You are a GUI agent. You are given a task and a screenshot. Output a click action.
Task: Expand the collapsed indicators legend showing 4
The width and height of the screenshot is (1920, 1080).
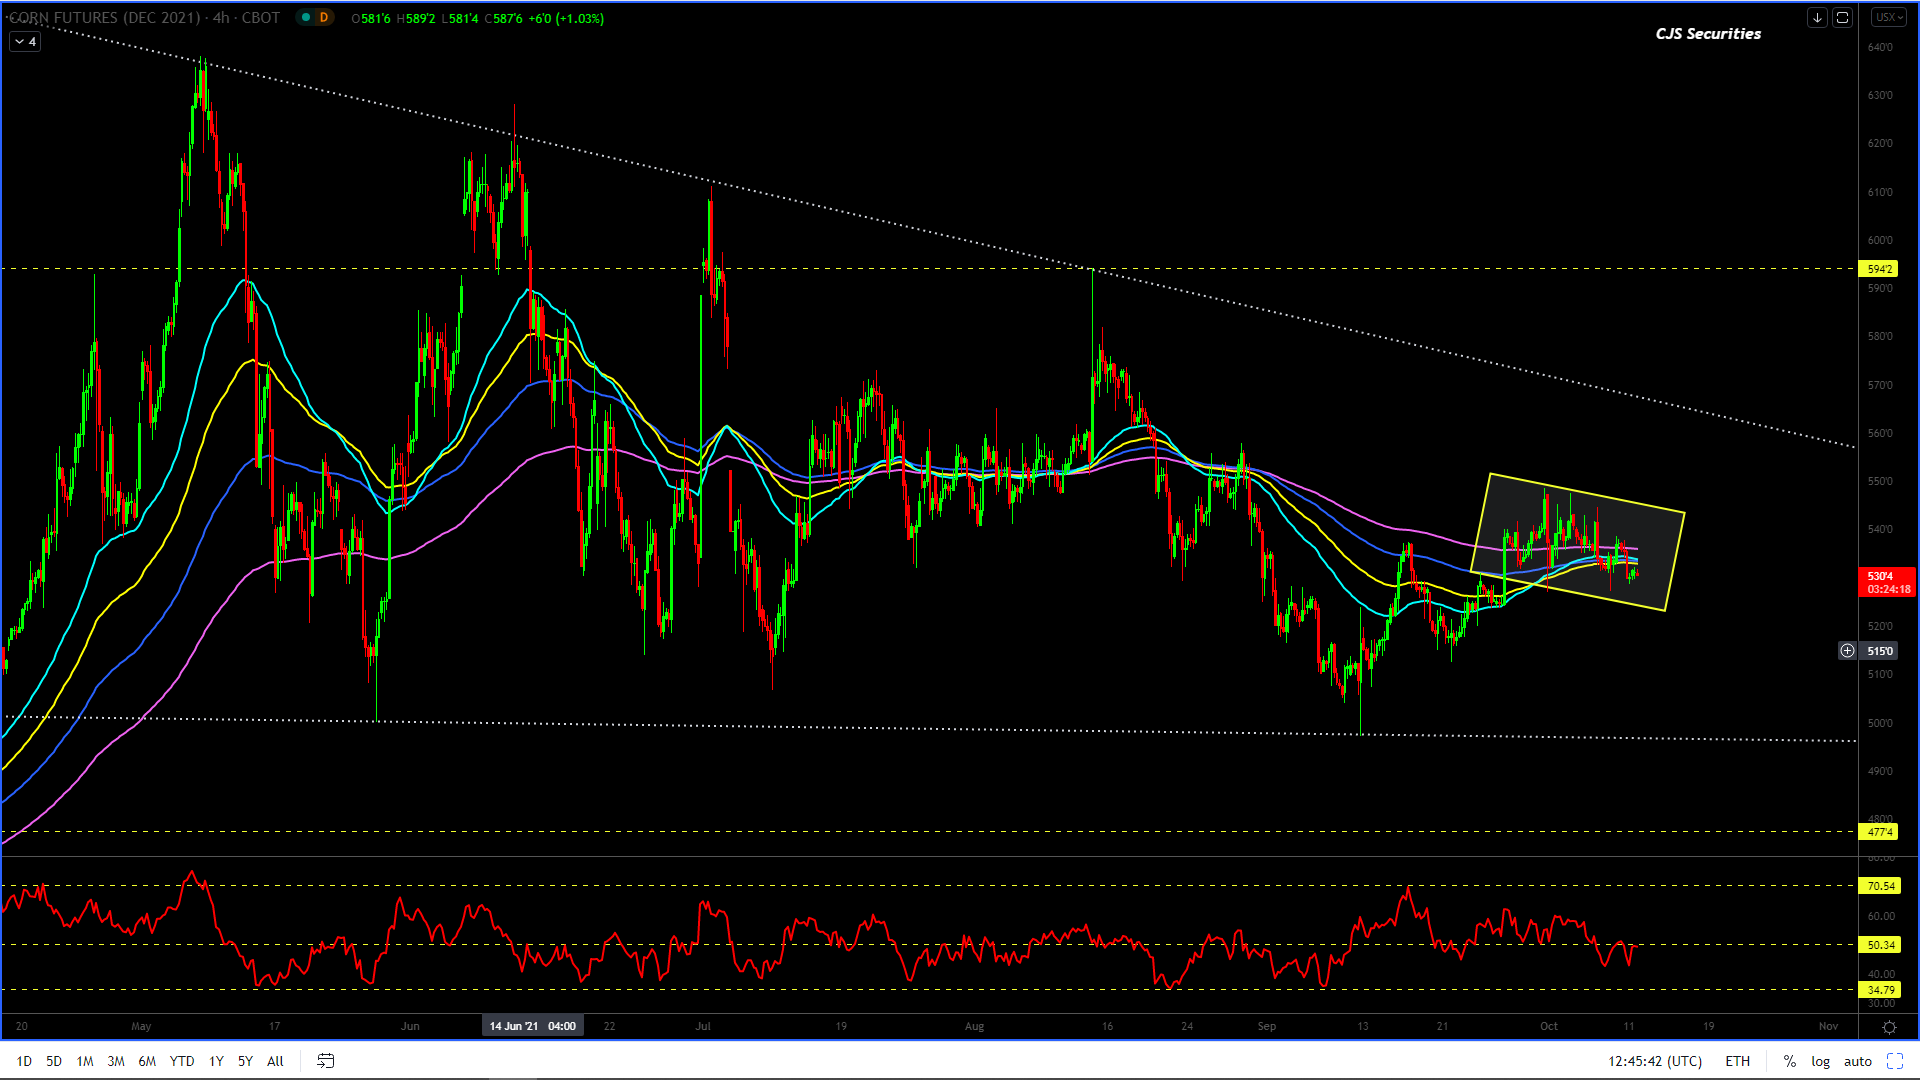click(26, 42)
